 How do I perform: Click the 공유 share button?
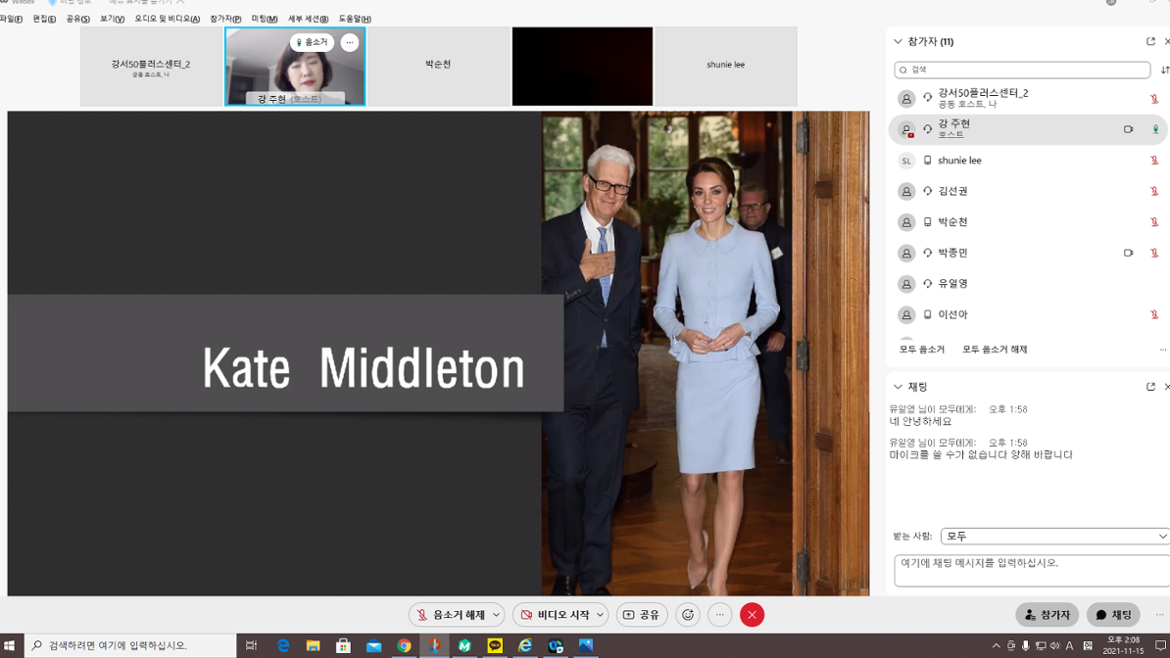point(641,615)
